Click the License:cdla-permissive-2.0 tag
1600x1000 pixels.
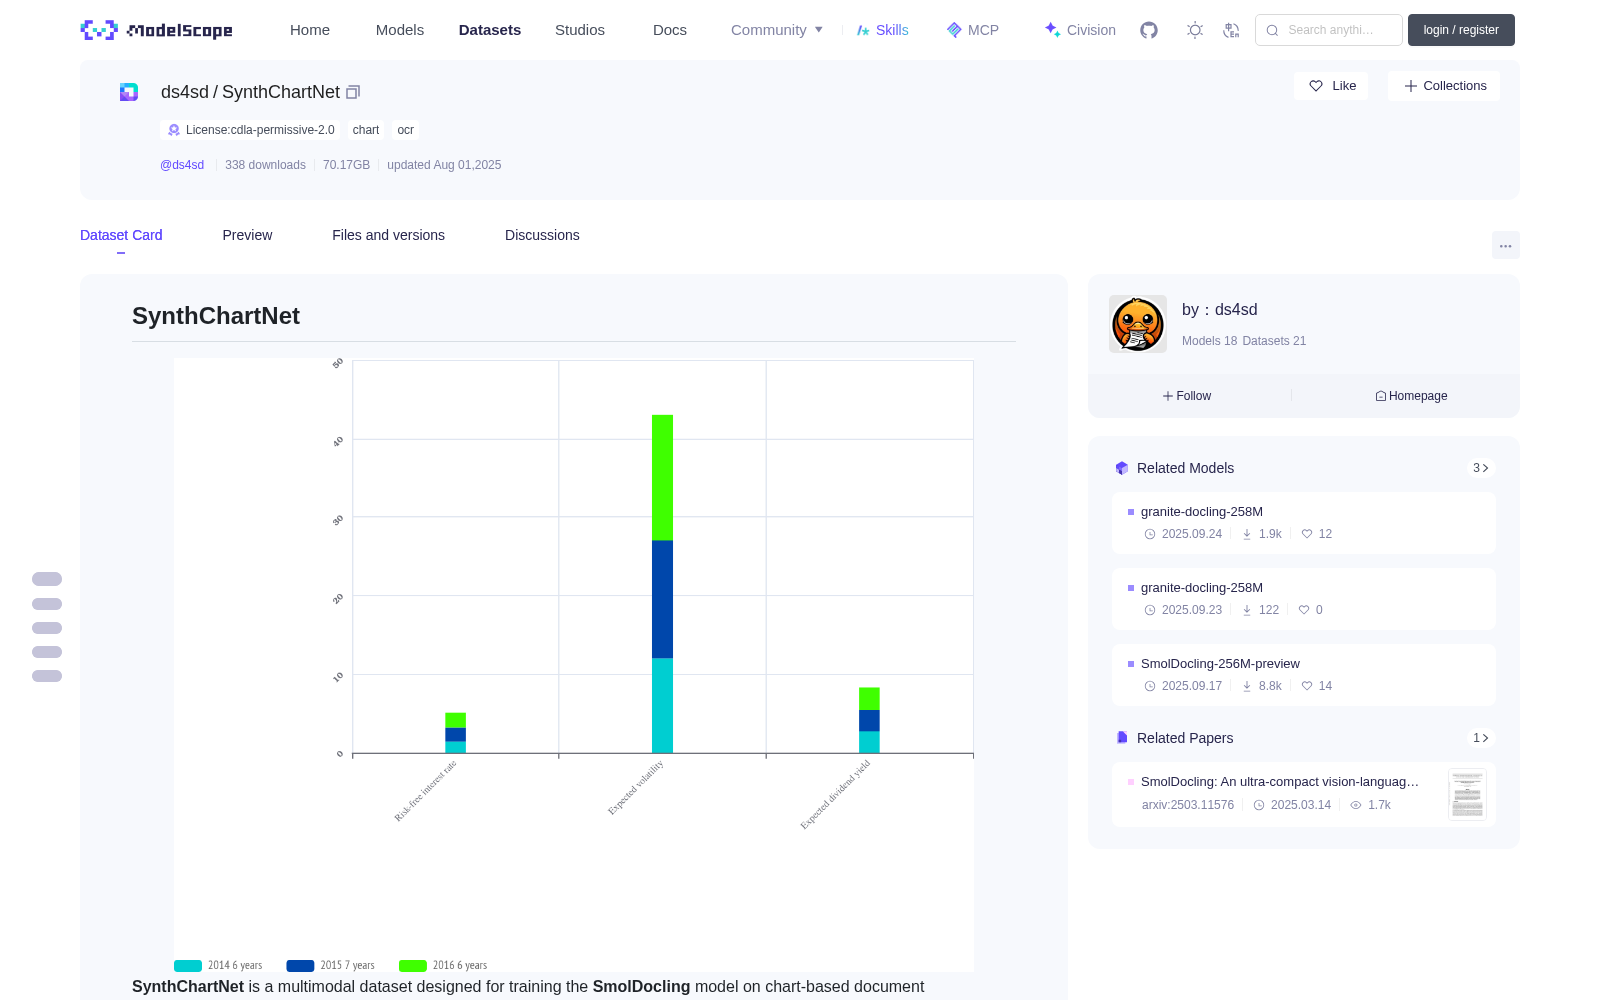[250, 130]
